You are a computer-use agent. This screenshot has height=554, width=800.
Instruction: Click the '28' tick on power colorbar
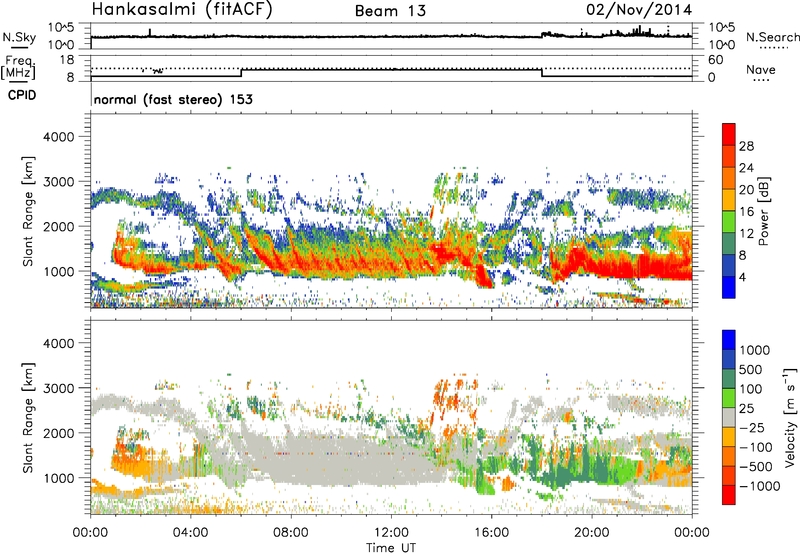pos(746,146)
